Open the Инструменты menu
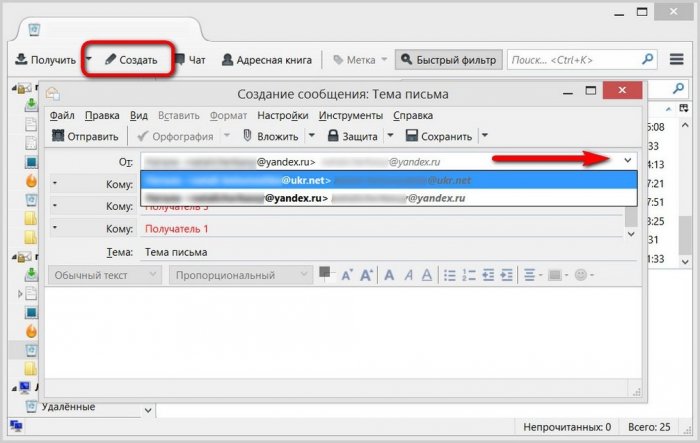 (351, 115)
